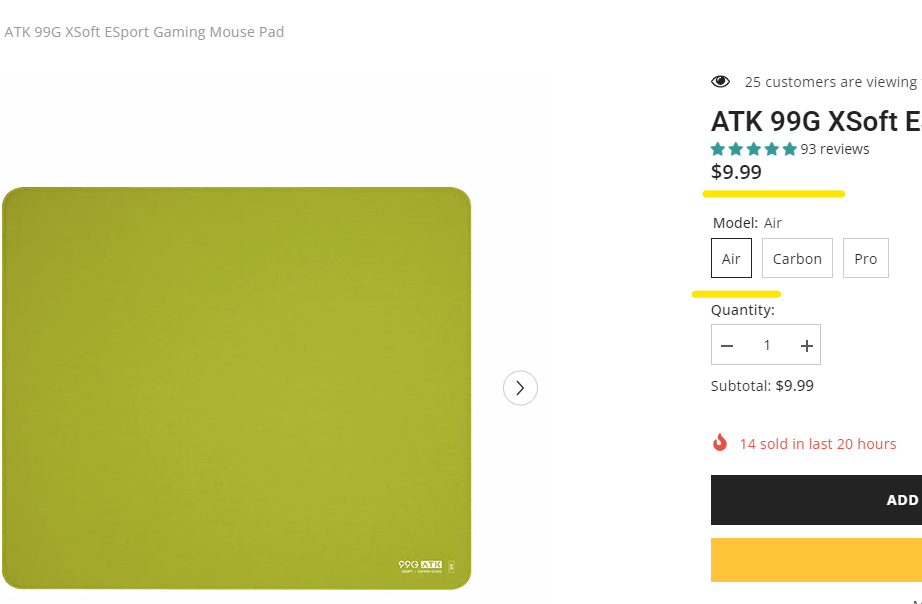Click the ATK 99G XSoft product title
The height and width of the screenshot is (604, 922).
coord(815,121)
